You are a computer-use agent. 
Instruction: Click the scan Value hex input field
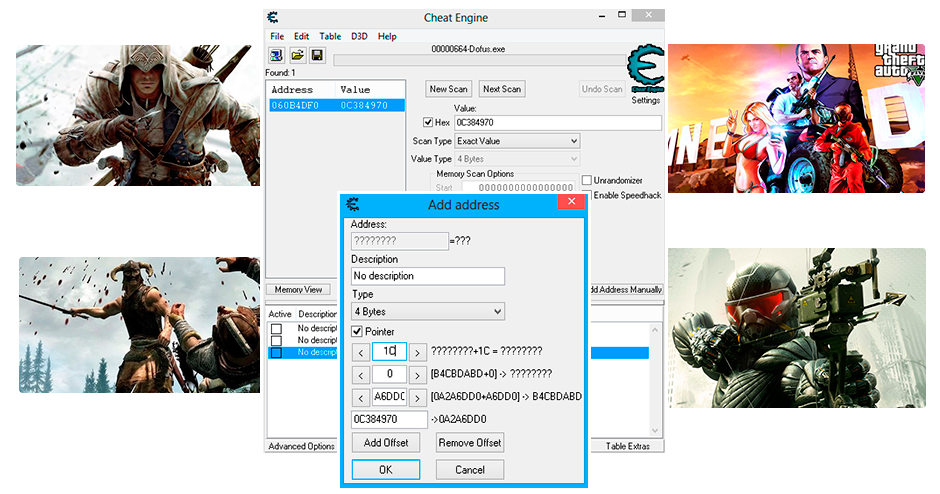558,122
